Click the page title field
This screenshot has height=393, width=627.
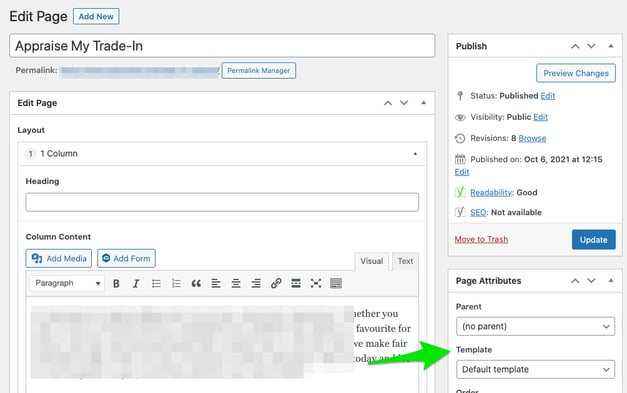click(x=222, y=46)
